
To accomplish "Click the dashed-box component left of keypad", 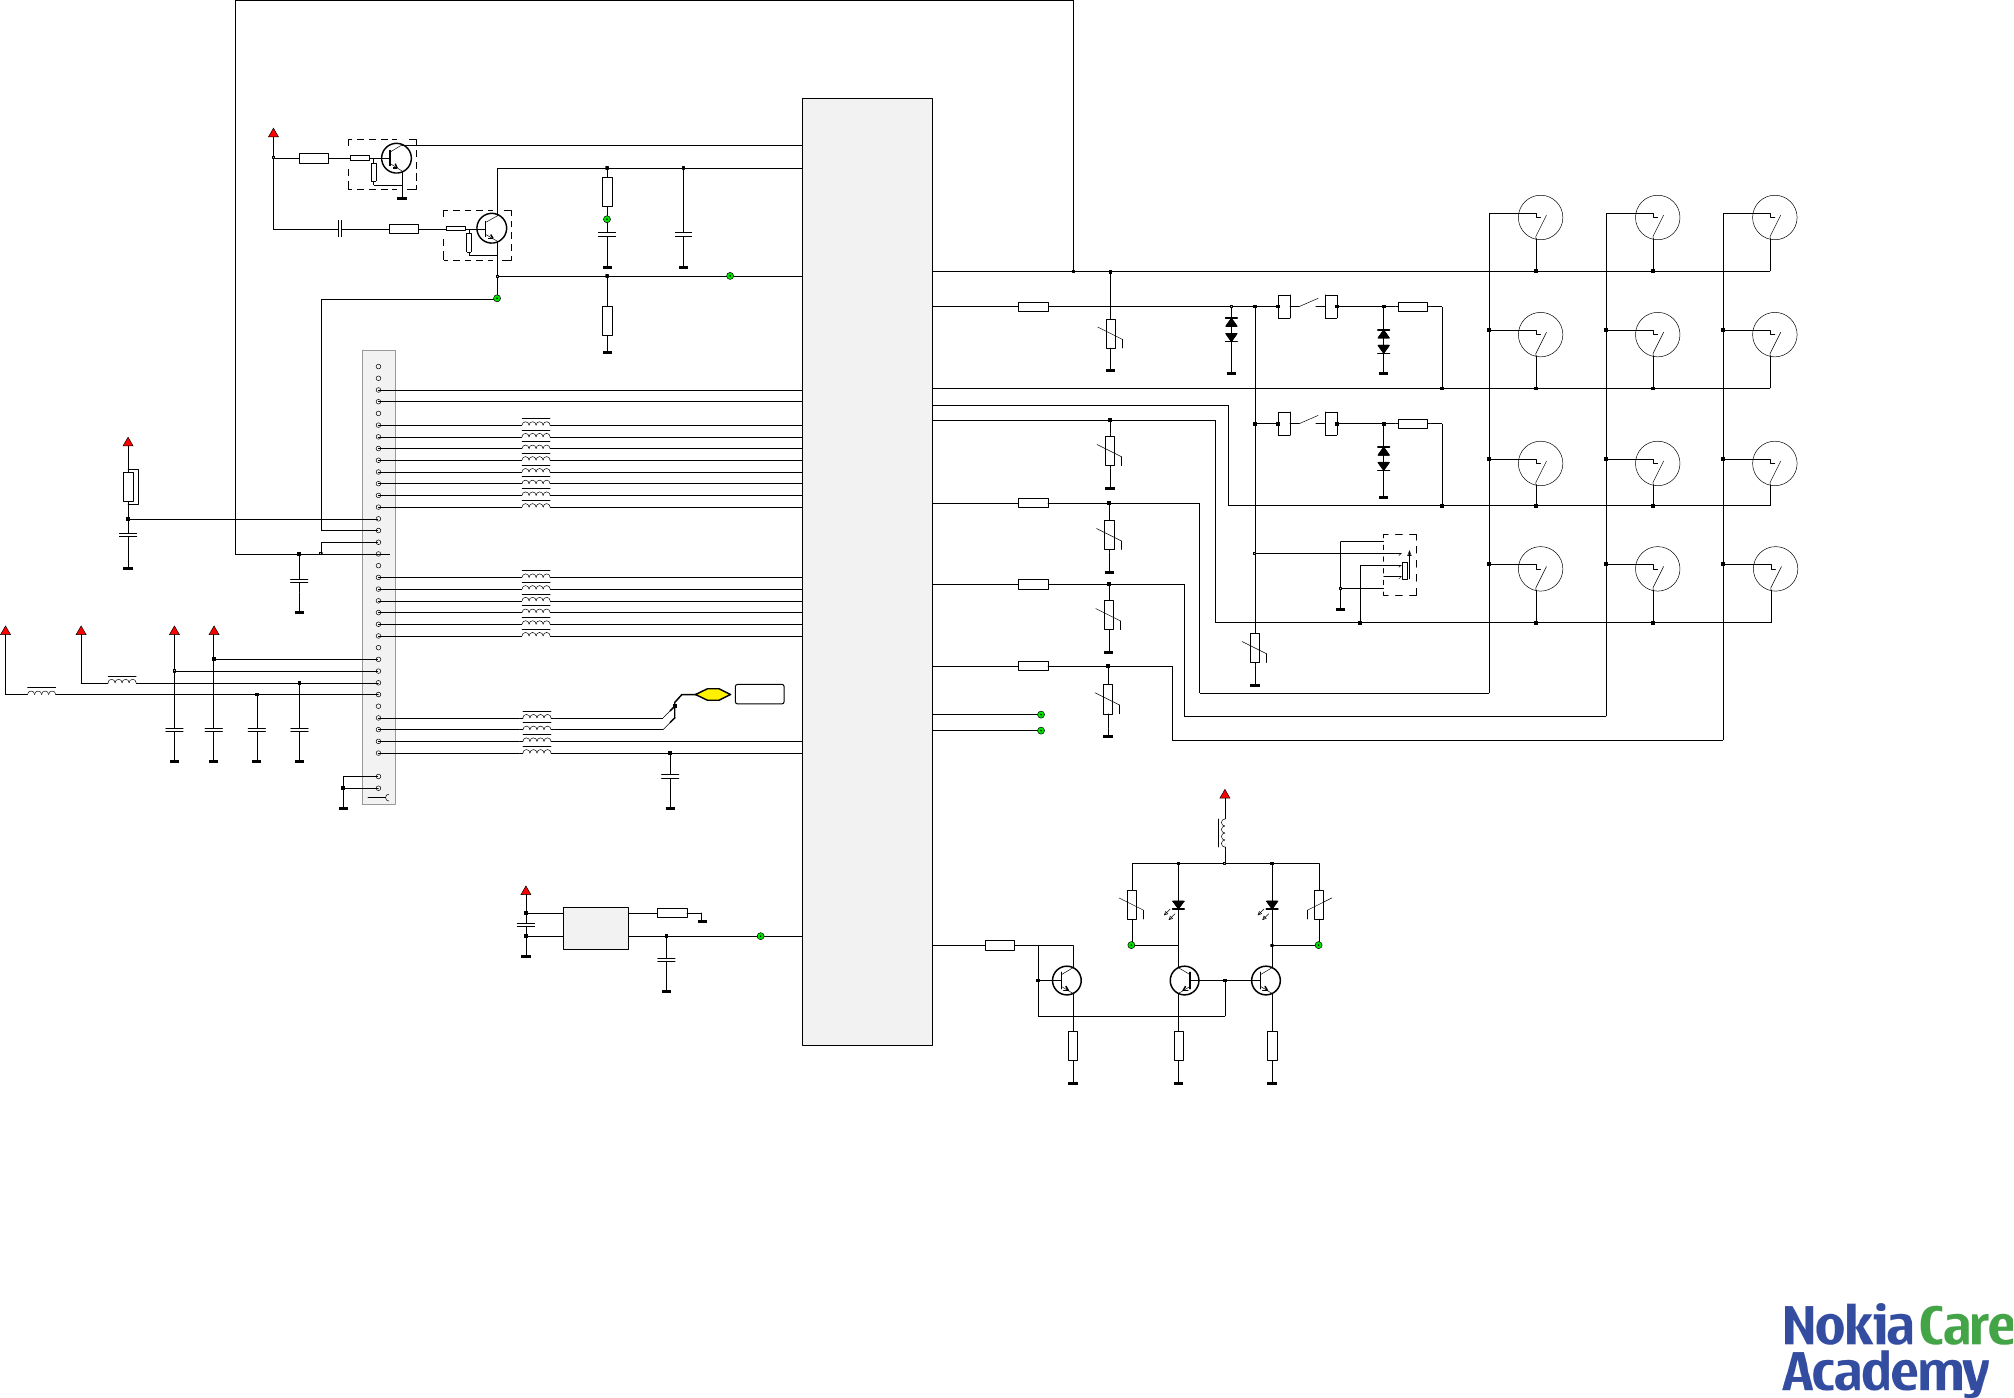I will (x=1399, y=565).
